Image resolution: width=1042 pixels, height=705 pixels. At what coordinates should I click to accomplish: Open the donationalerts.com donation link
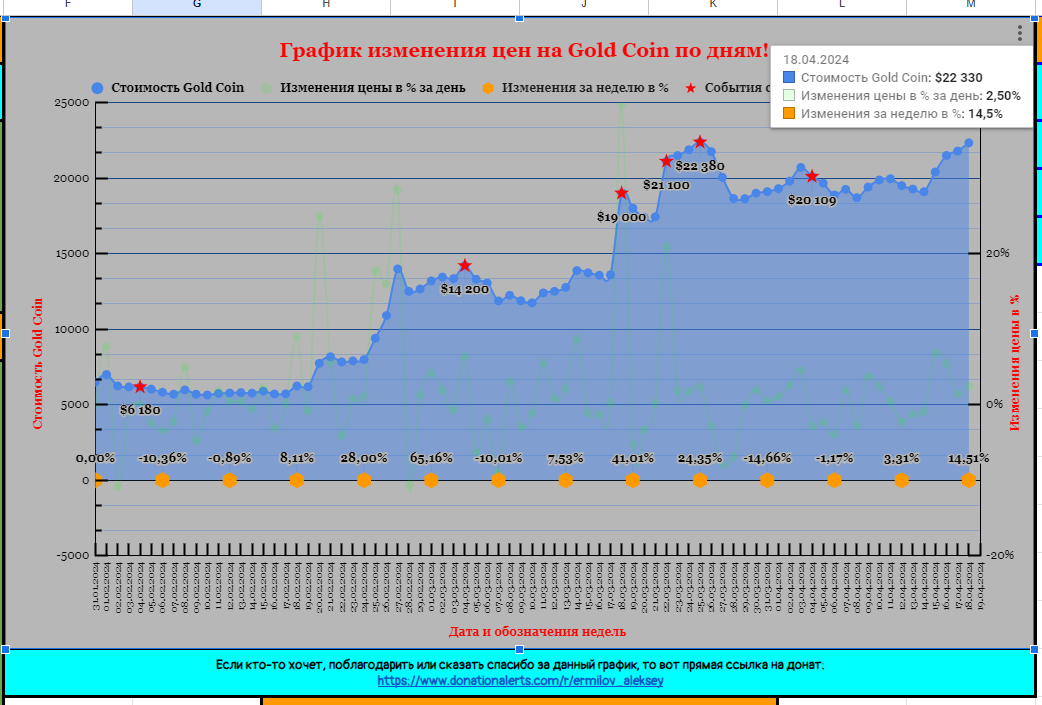(520, 681)
